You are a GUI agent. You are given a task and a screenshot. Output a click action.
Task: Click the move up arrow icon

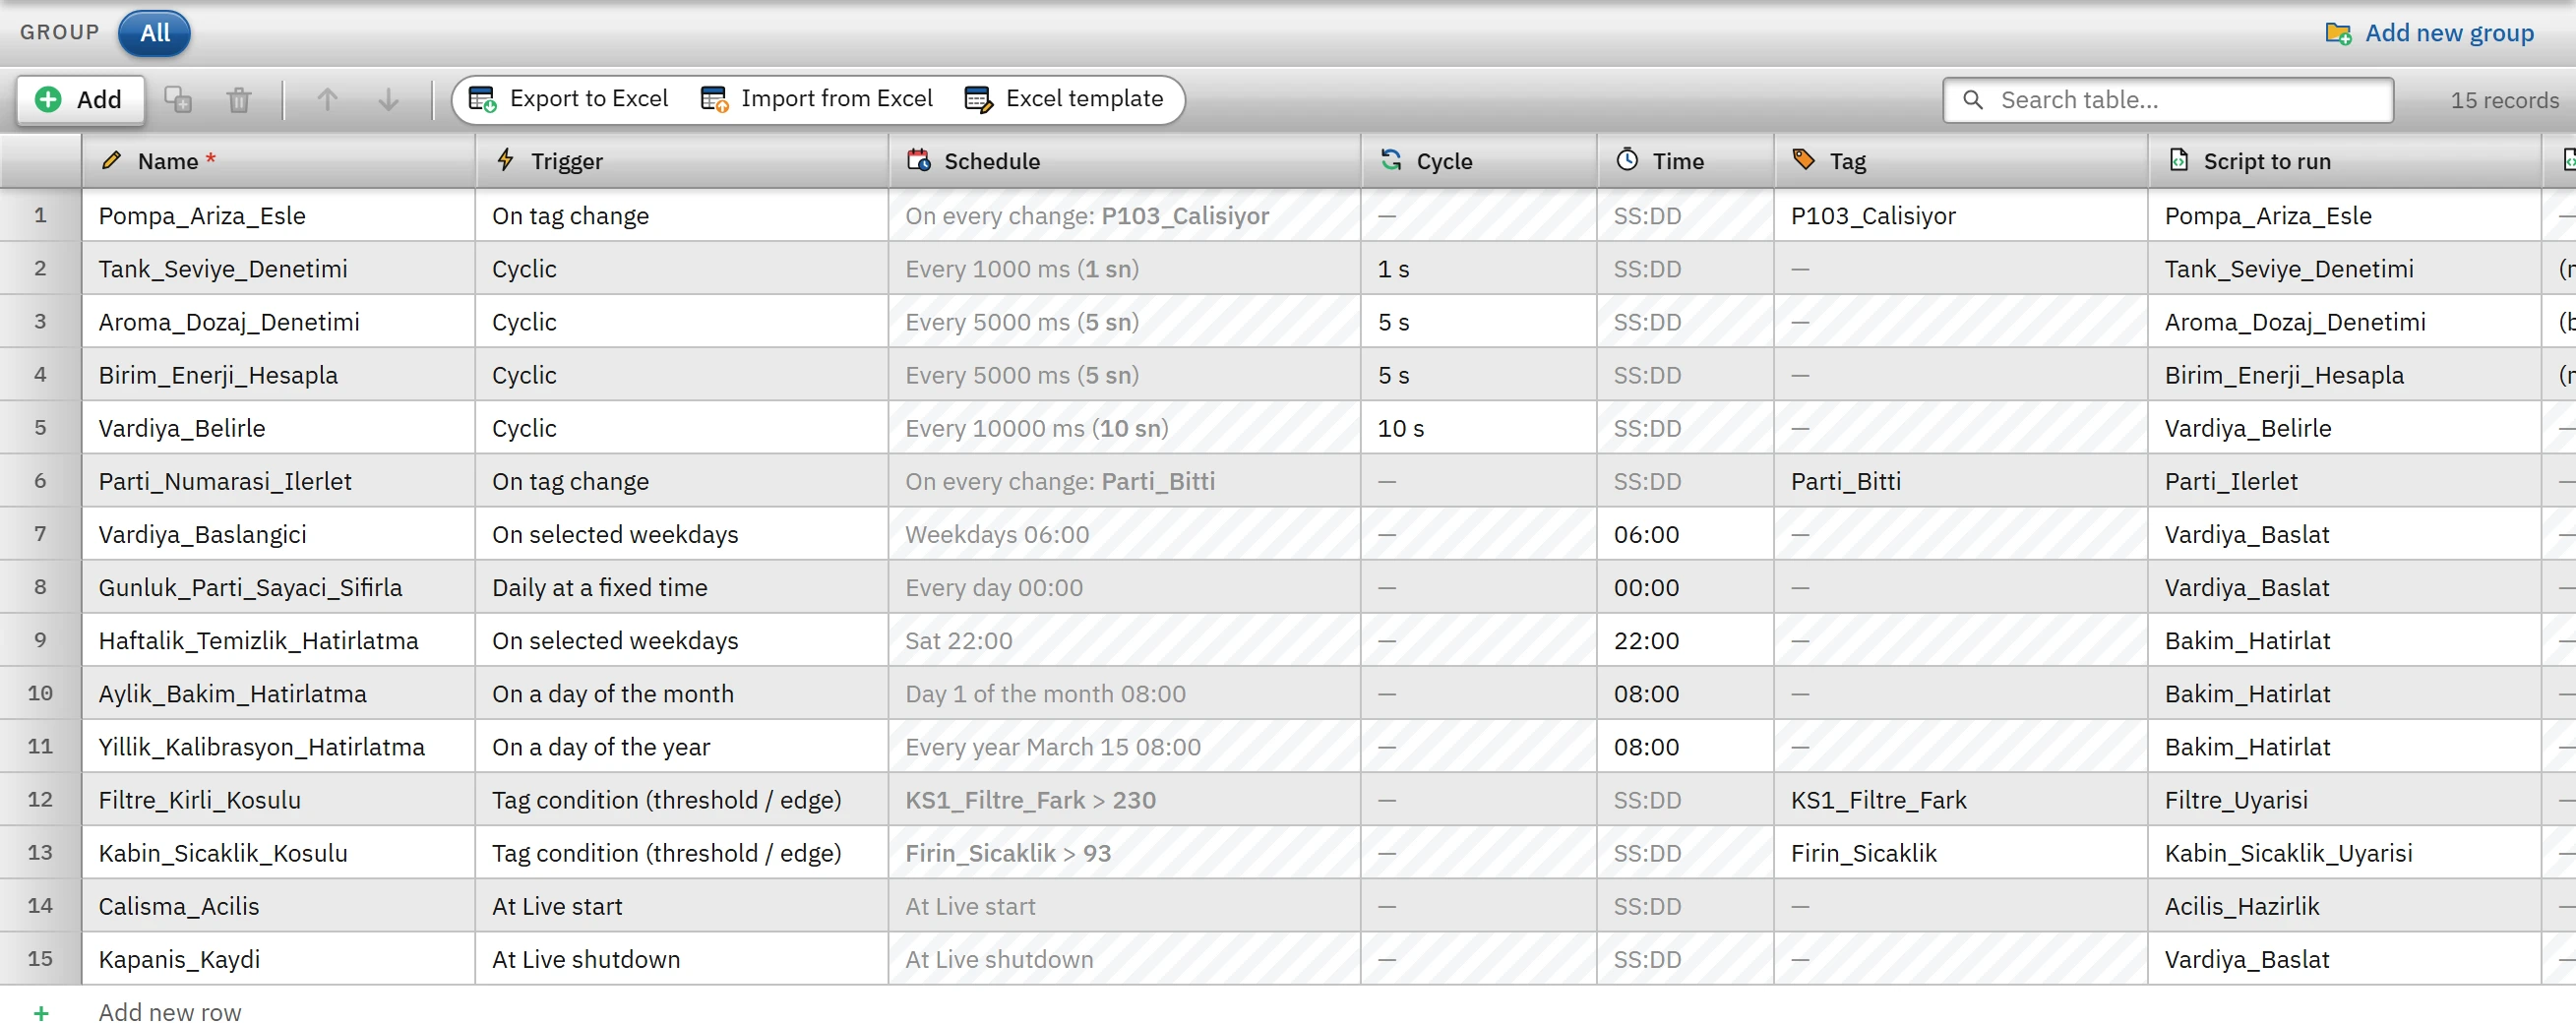coord(327,100)
